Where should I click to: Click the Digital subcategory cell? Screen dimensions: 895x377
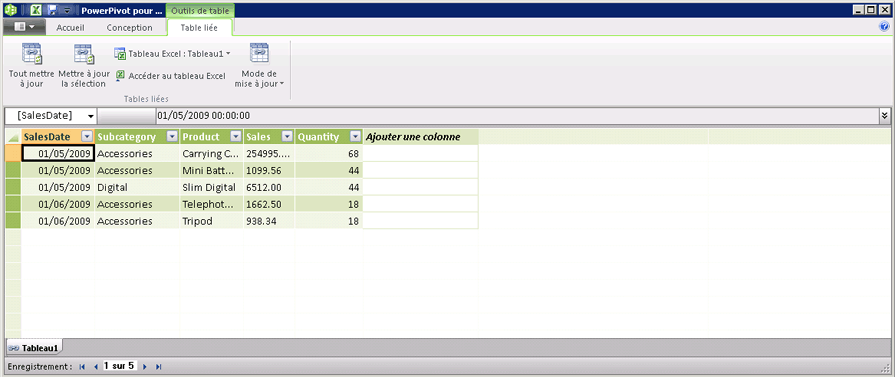(138, 187)
